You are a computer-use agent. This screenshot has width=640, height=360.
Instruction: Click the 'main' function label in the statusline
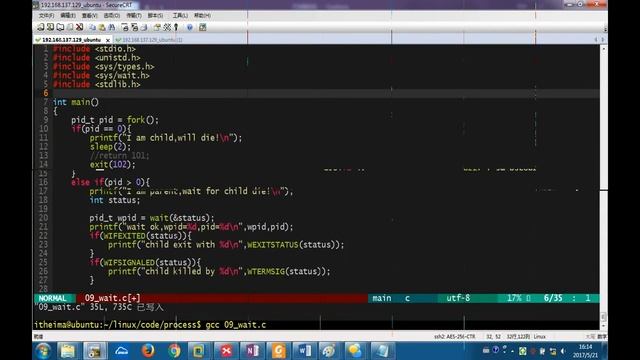point(382,298)
